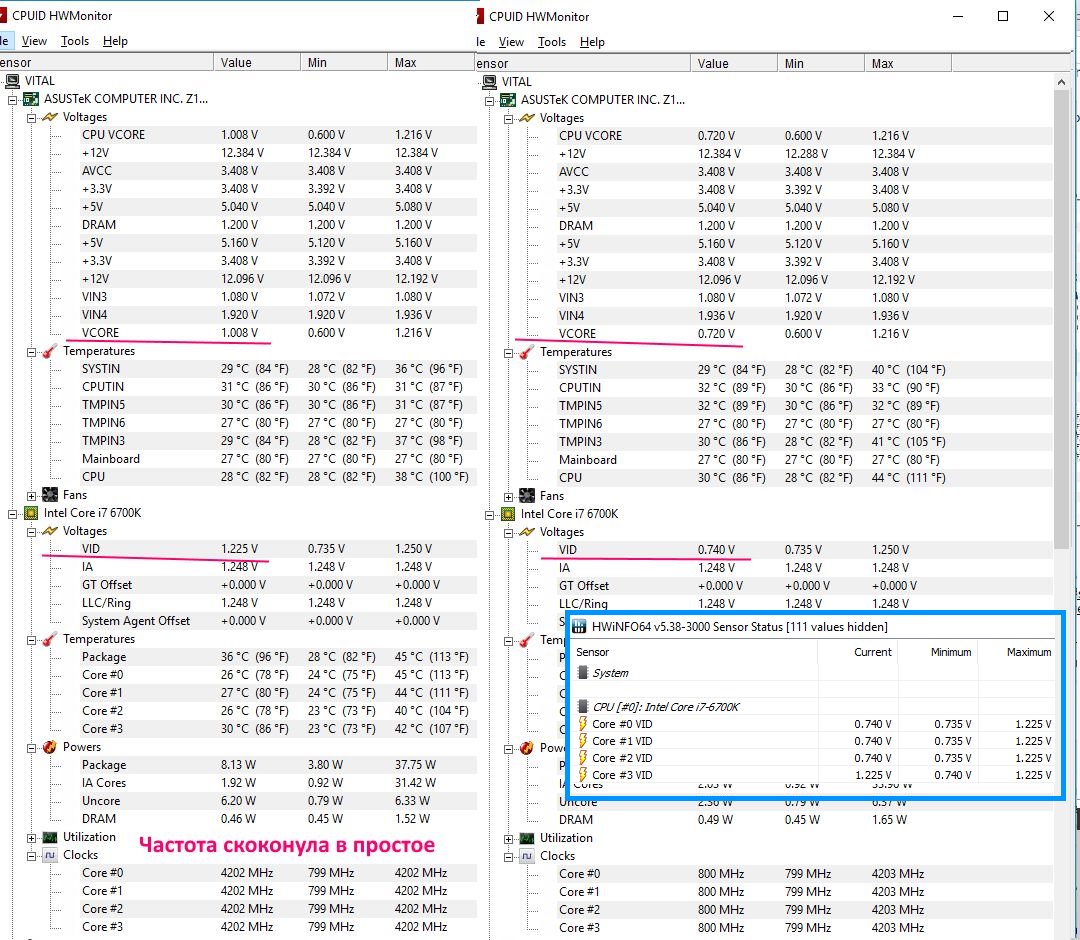Image resolution: width=1080 pixels, height=940 pixels.
Task: Select Core #2 VID row in HWiNFO64
Action: click(814, 758)
